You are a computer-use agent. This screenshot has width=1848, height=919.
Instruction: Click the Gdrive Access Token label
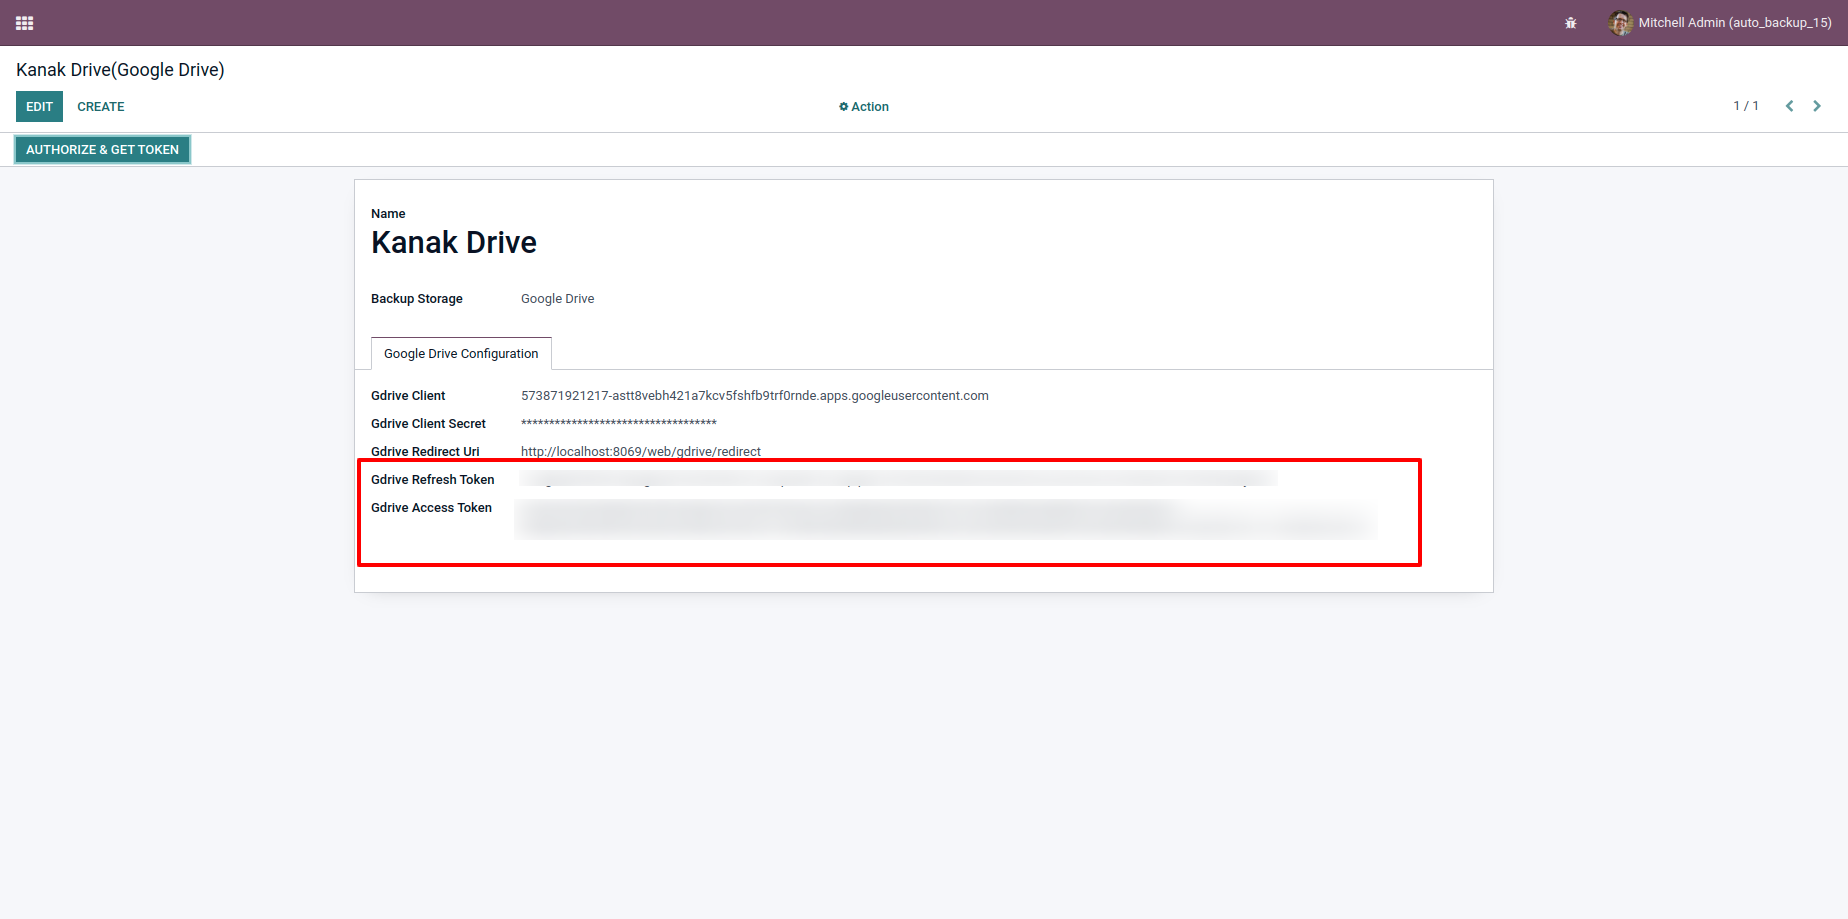431,508
